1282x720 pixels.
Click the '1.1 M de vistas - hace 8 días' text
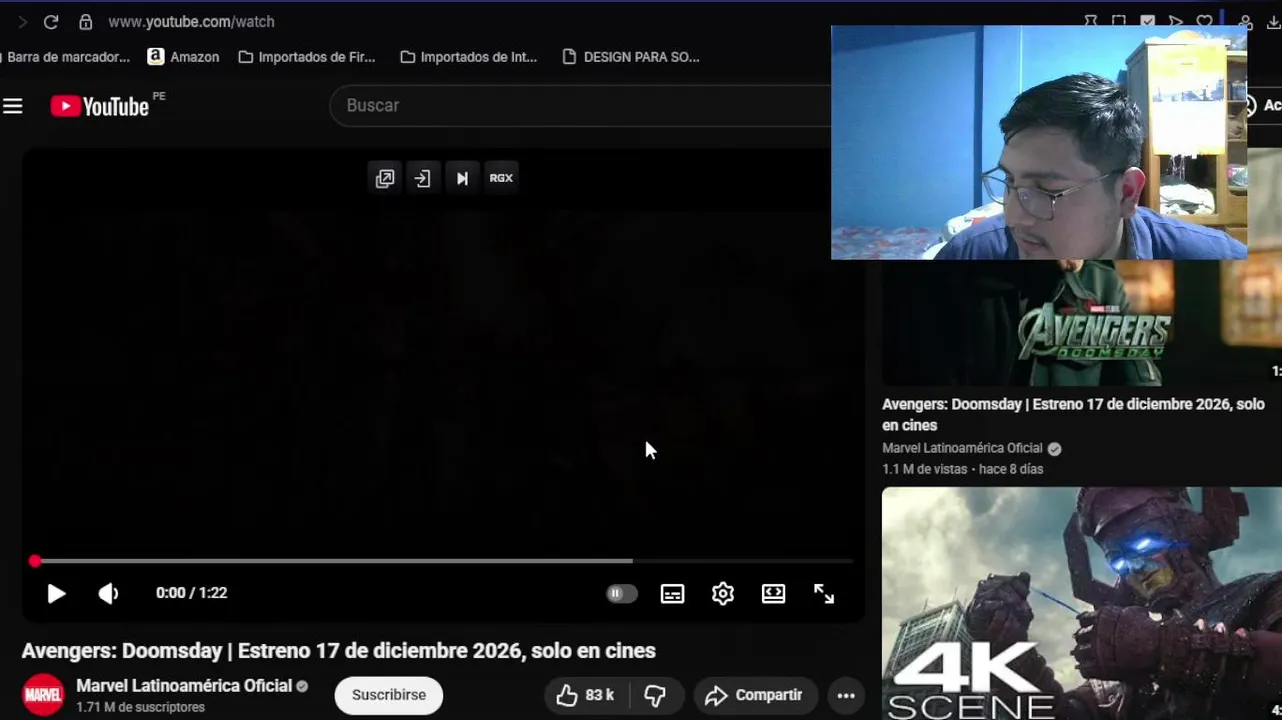pyautogui.click(x=962, y=469)
